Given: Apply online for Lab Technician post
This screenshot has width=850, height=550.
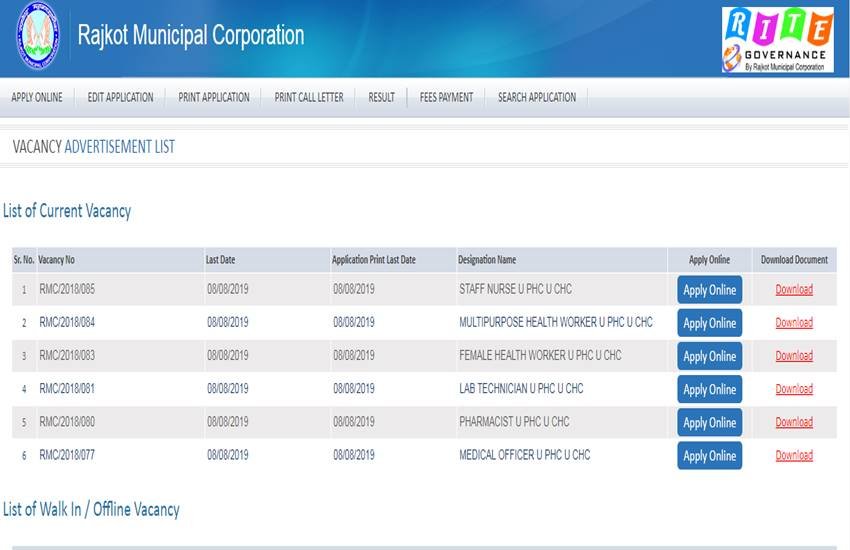Looking at the screenshot, I should click(x=709, y=389).
